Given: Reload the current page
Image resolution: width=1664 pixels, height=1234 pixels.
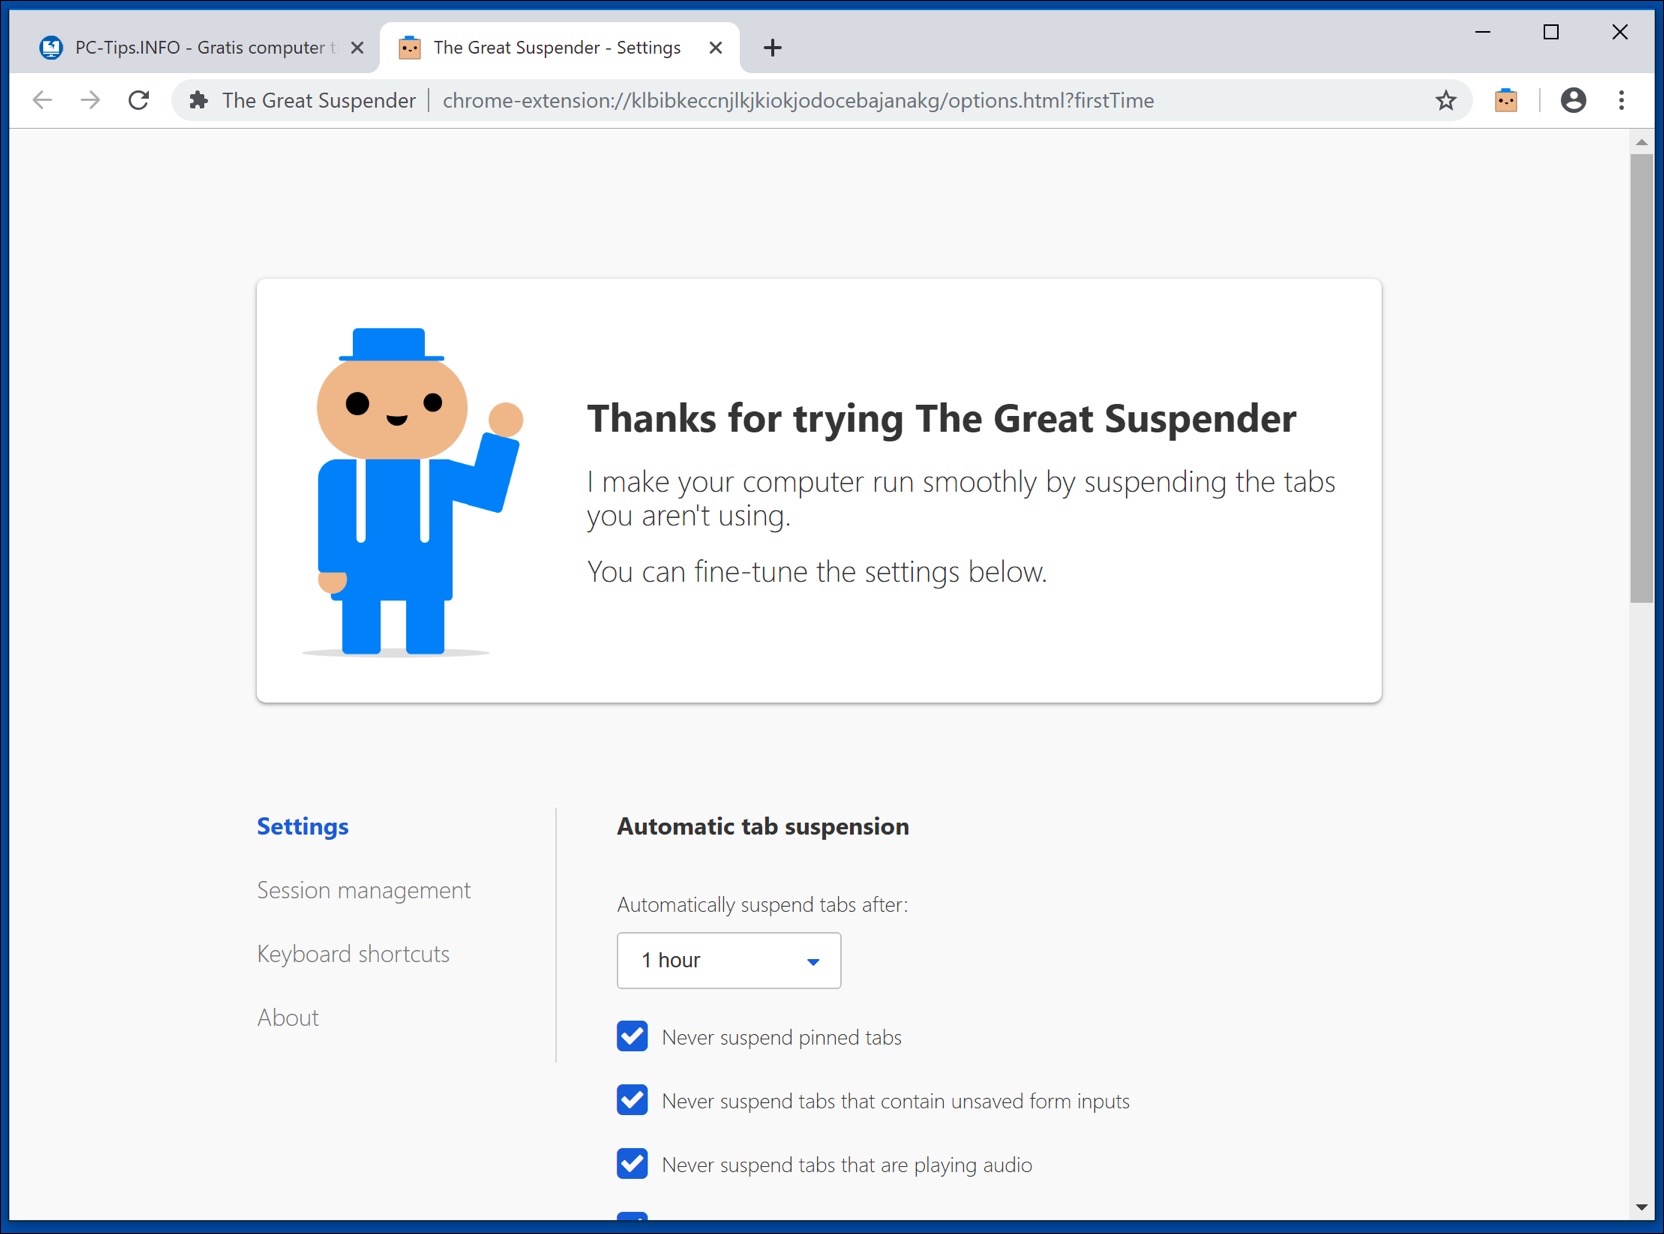Looking at the screenshot, I should coord(139,100).
